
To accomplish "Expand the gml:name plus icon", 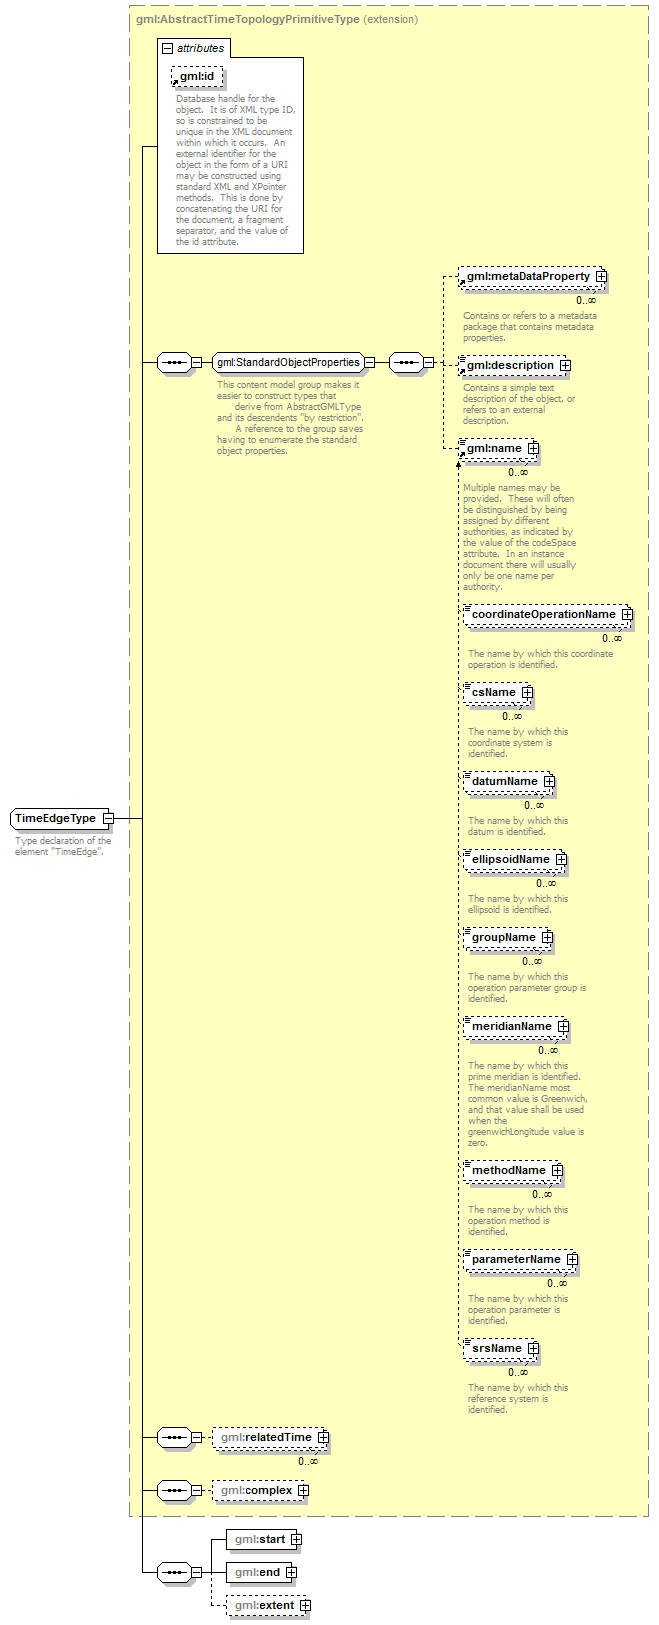I will (x=533, y=449).
